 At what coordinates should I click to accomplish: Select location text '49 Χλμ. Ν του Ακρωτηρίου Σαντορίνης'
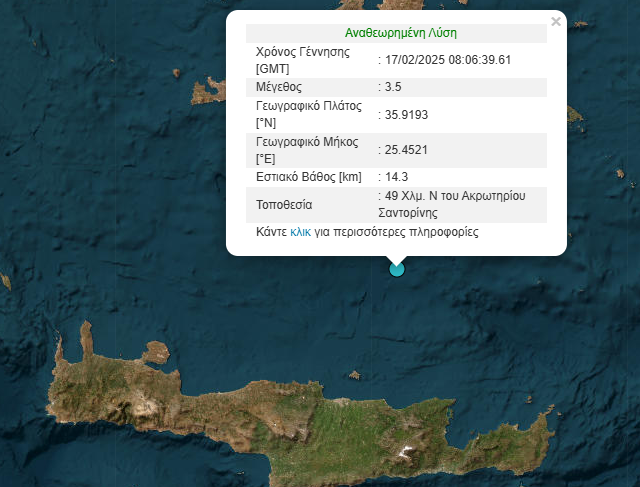pos(452,204)
